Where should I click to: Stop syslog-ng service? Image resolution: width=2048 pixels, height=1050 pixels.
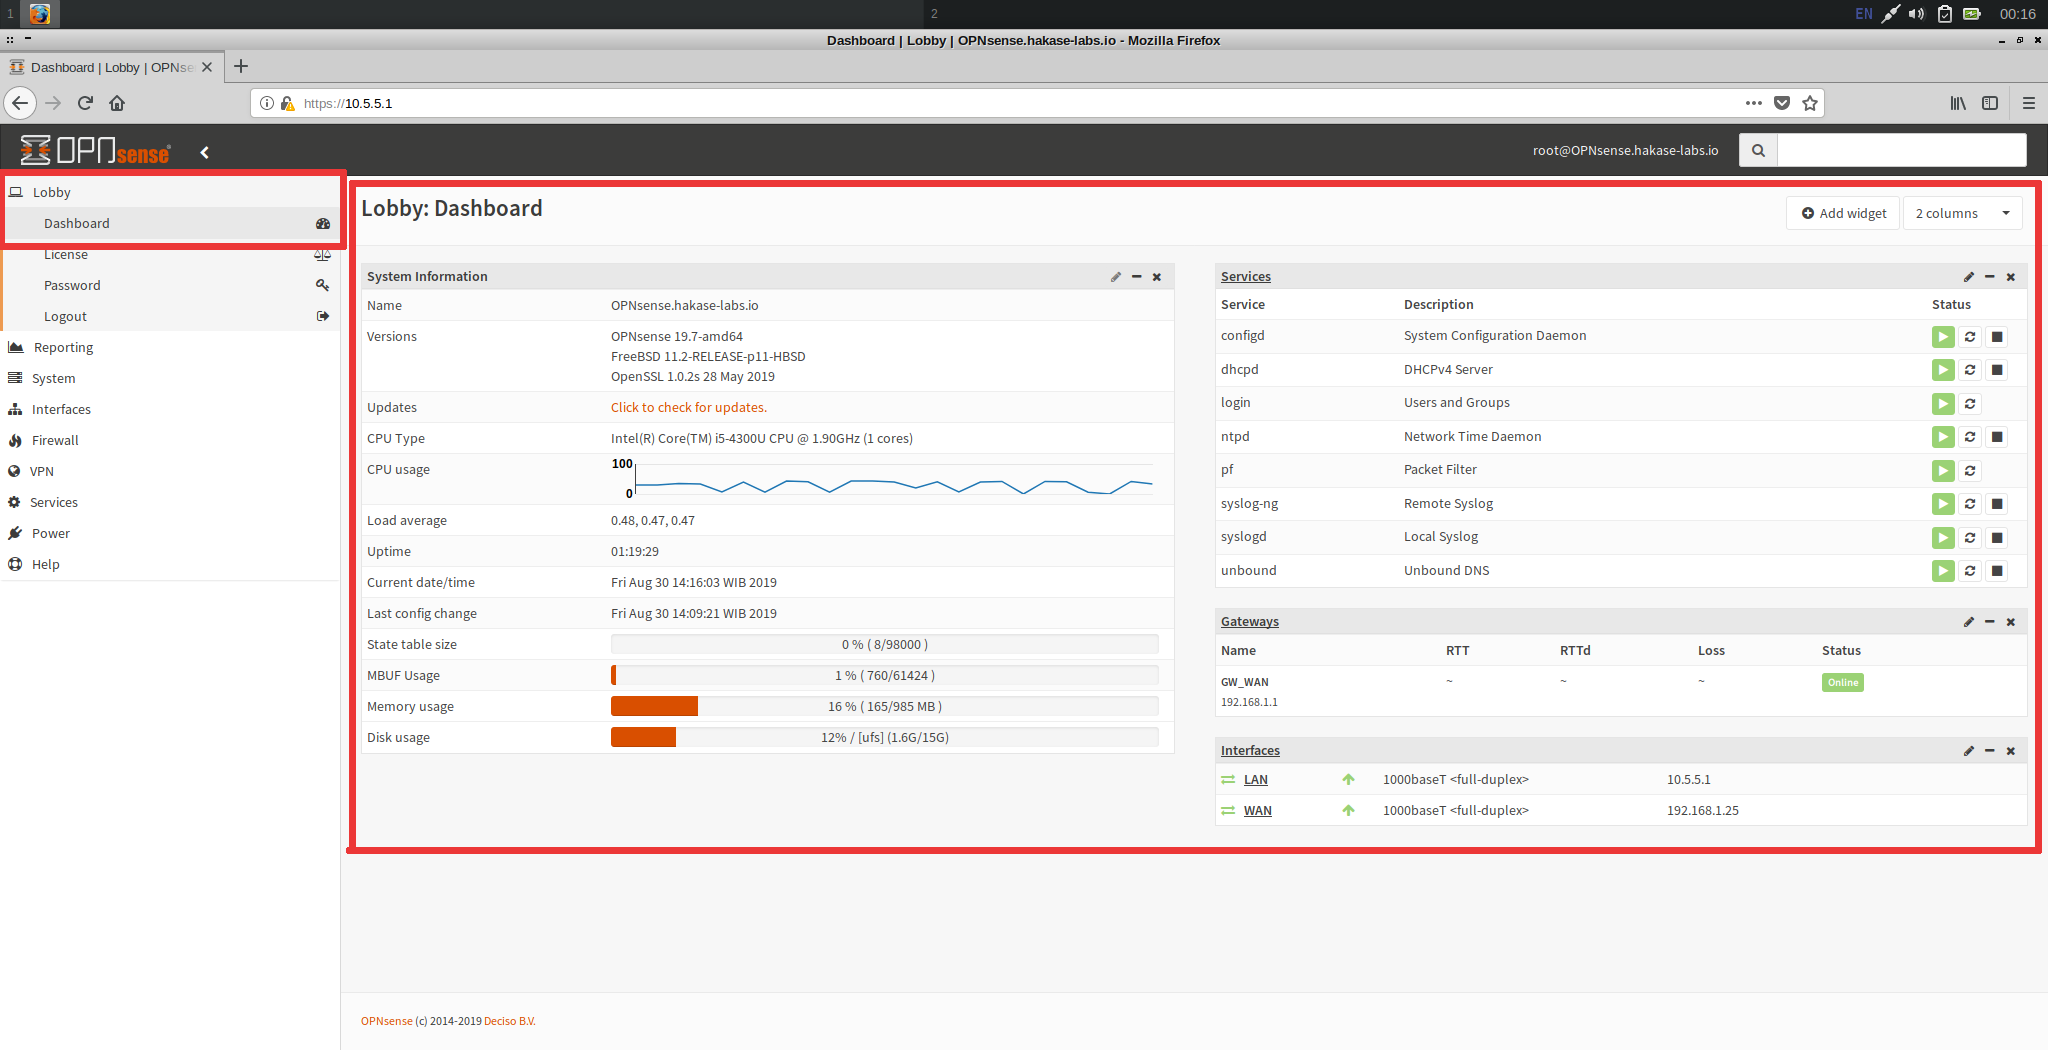click(x=1996, y=504)
